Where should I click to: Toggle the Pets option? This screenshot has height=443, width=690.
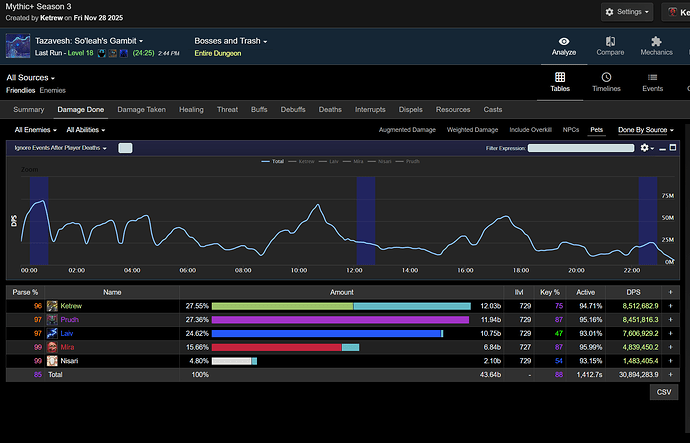pyautogui.click(x=596, y=129)
